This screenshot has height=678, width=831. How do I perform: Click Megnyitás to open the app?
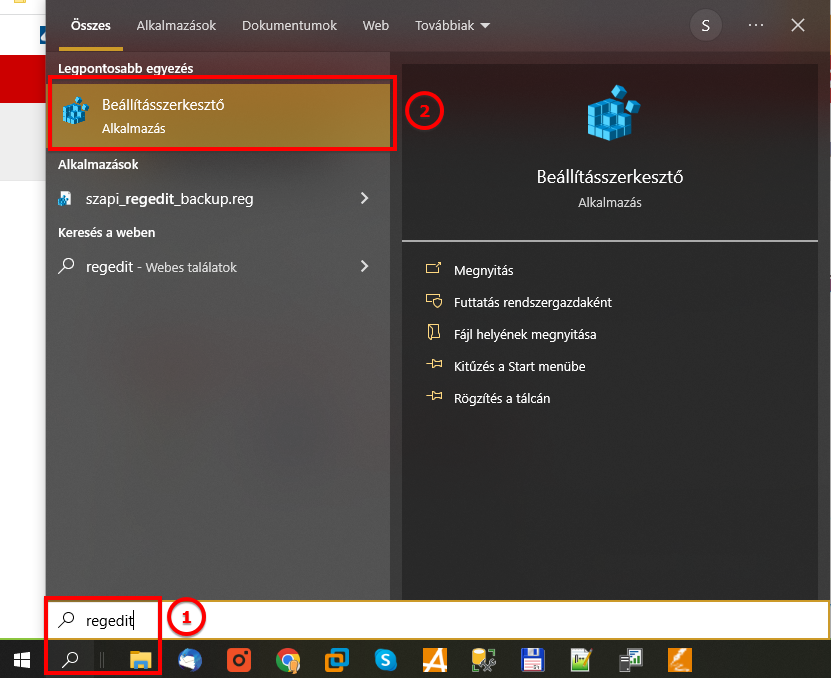[x=483, y=270]
